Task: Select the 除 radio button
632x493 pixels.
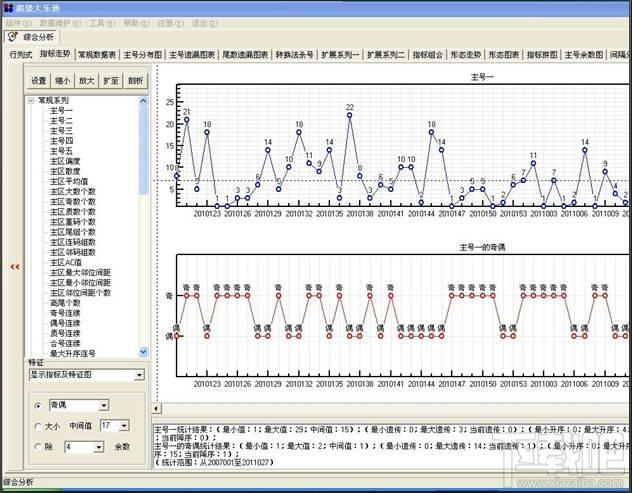Action: [x=38, y=447]
